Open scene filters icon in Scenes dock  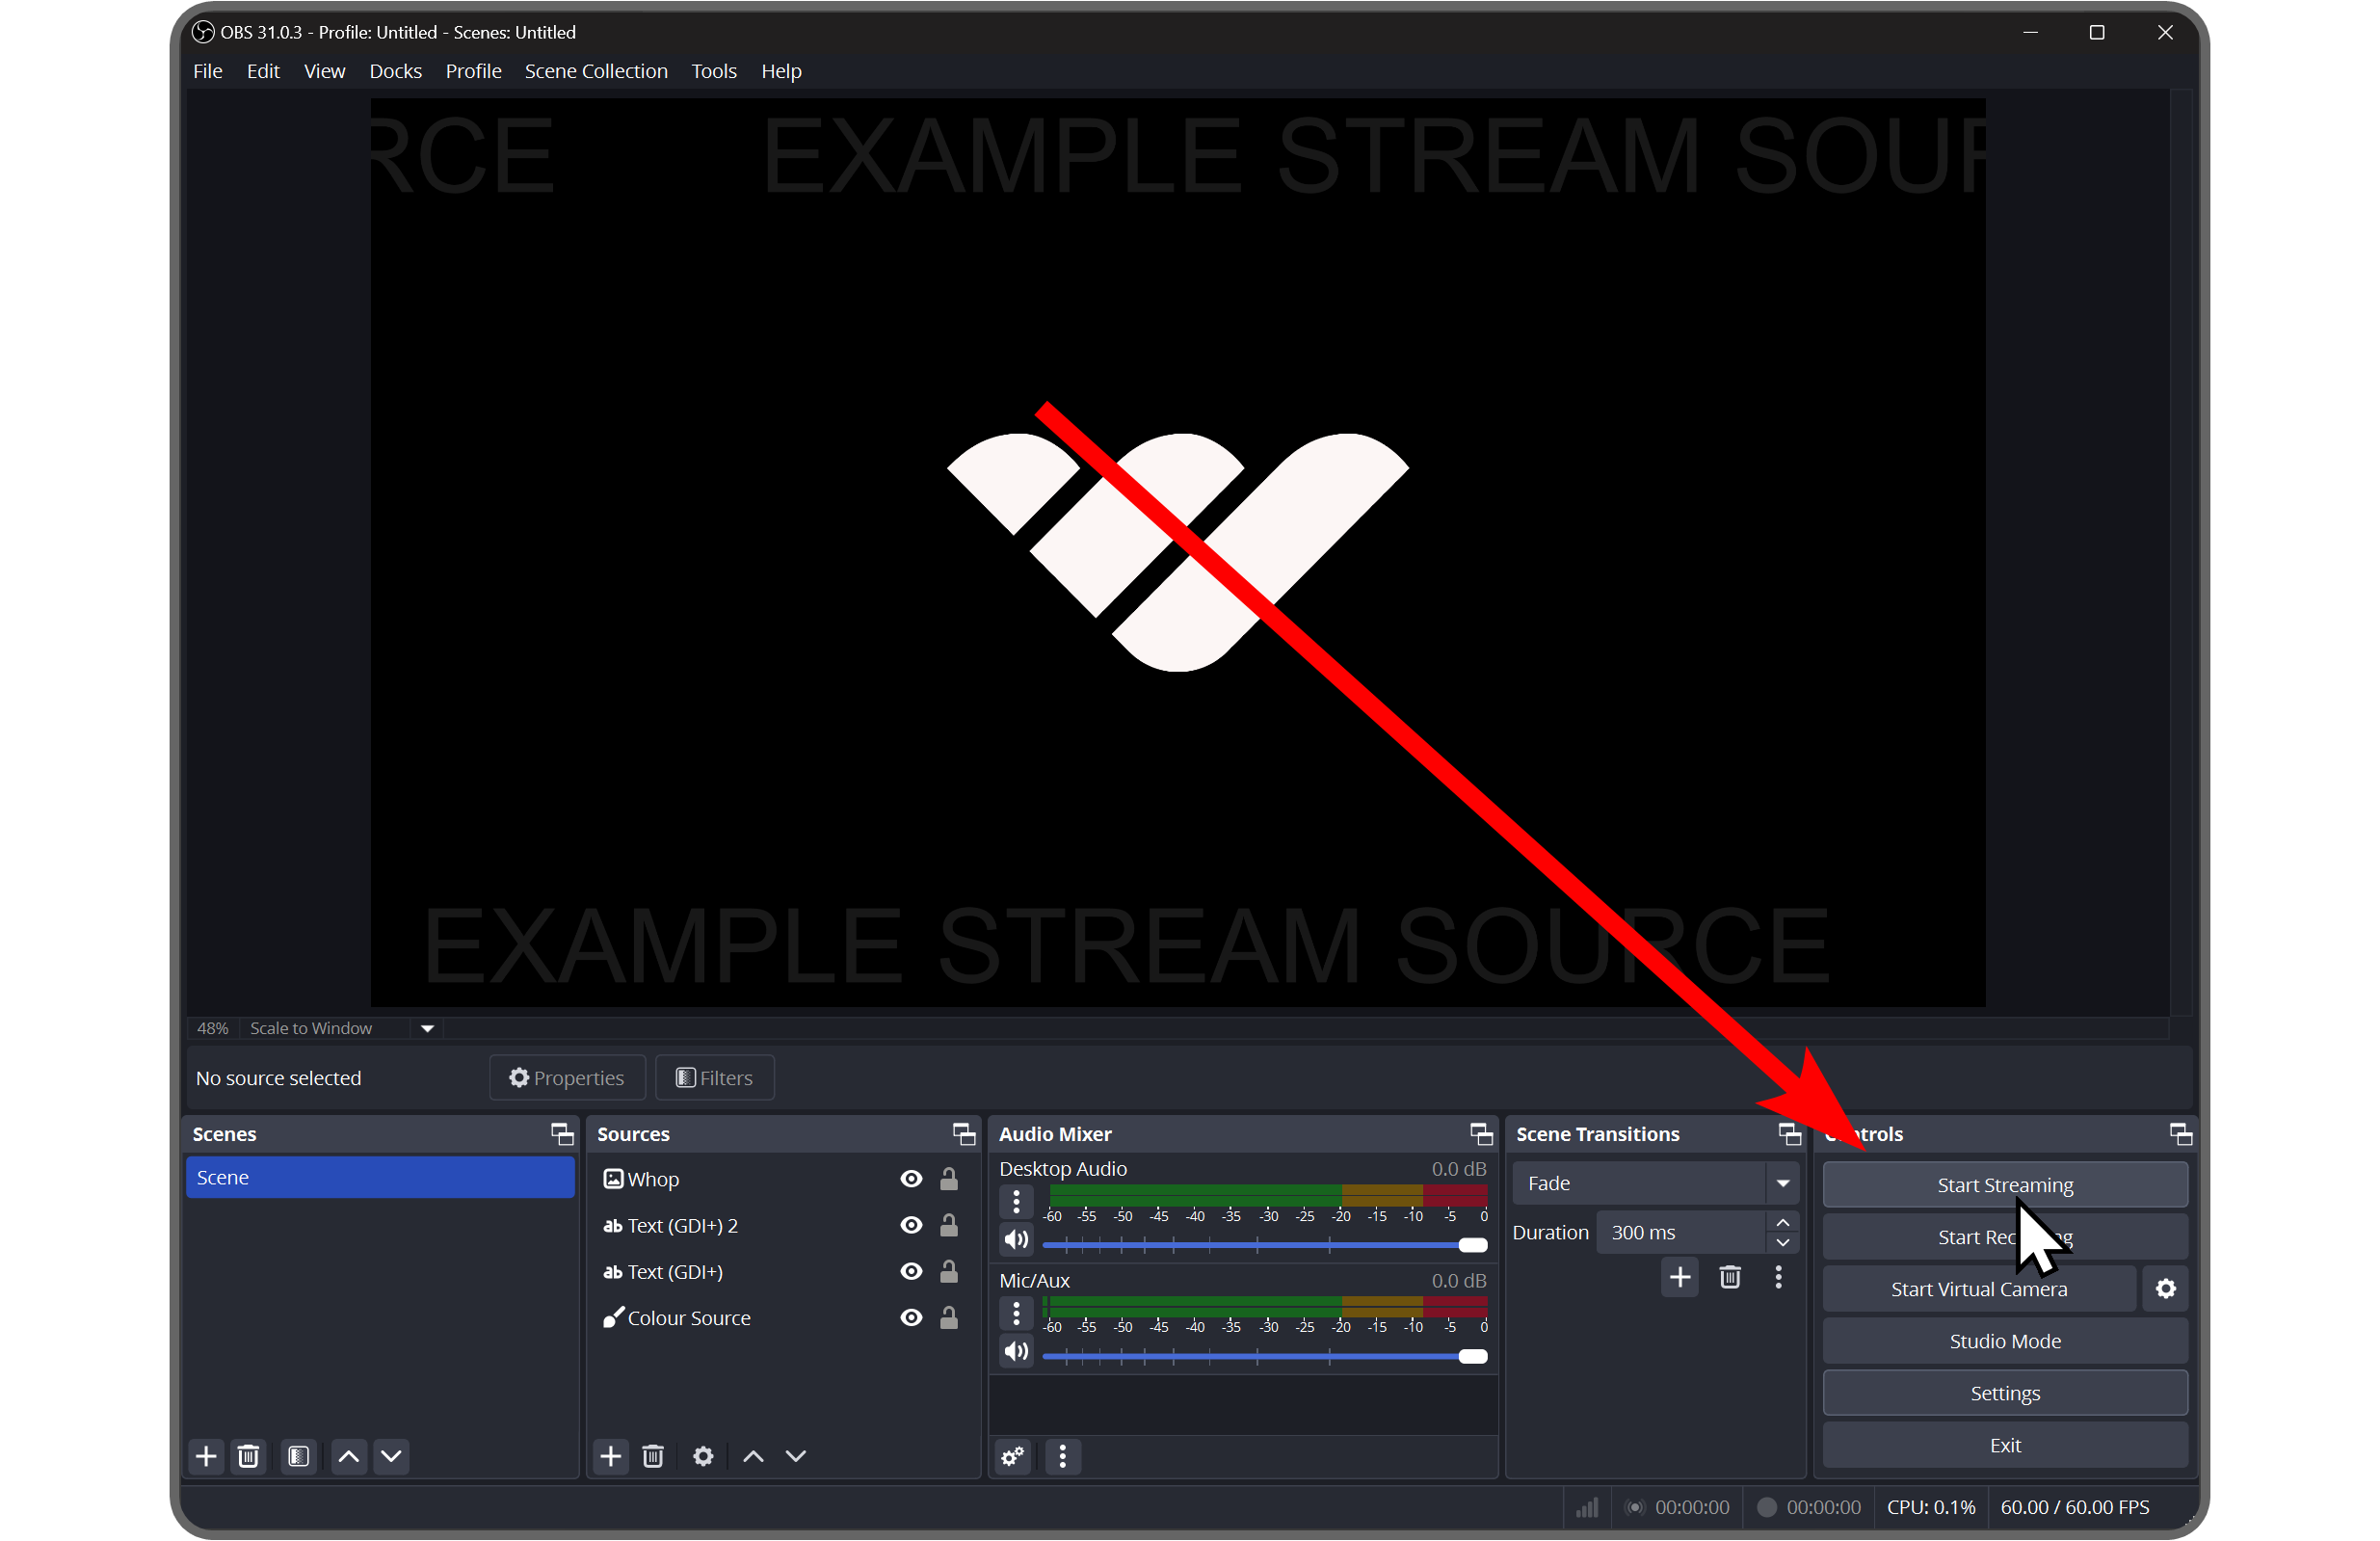pos(298,1456)
